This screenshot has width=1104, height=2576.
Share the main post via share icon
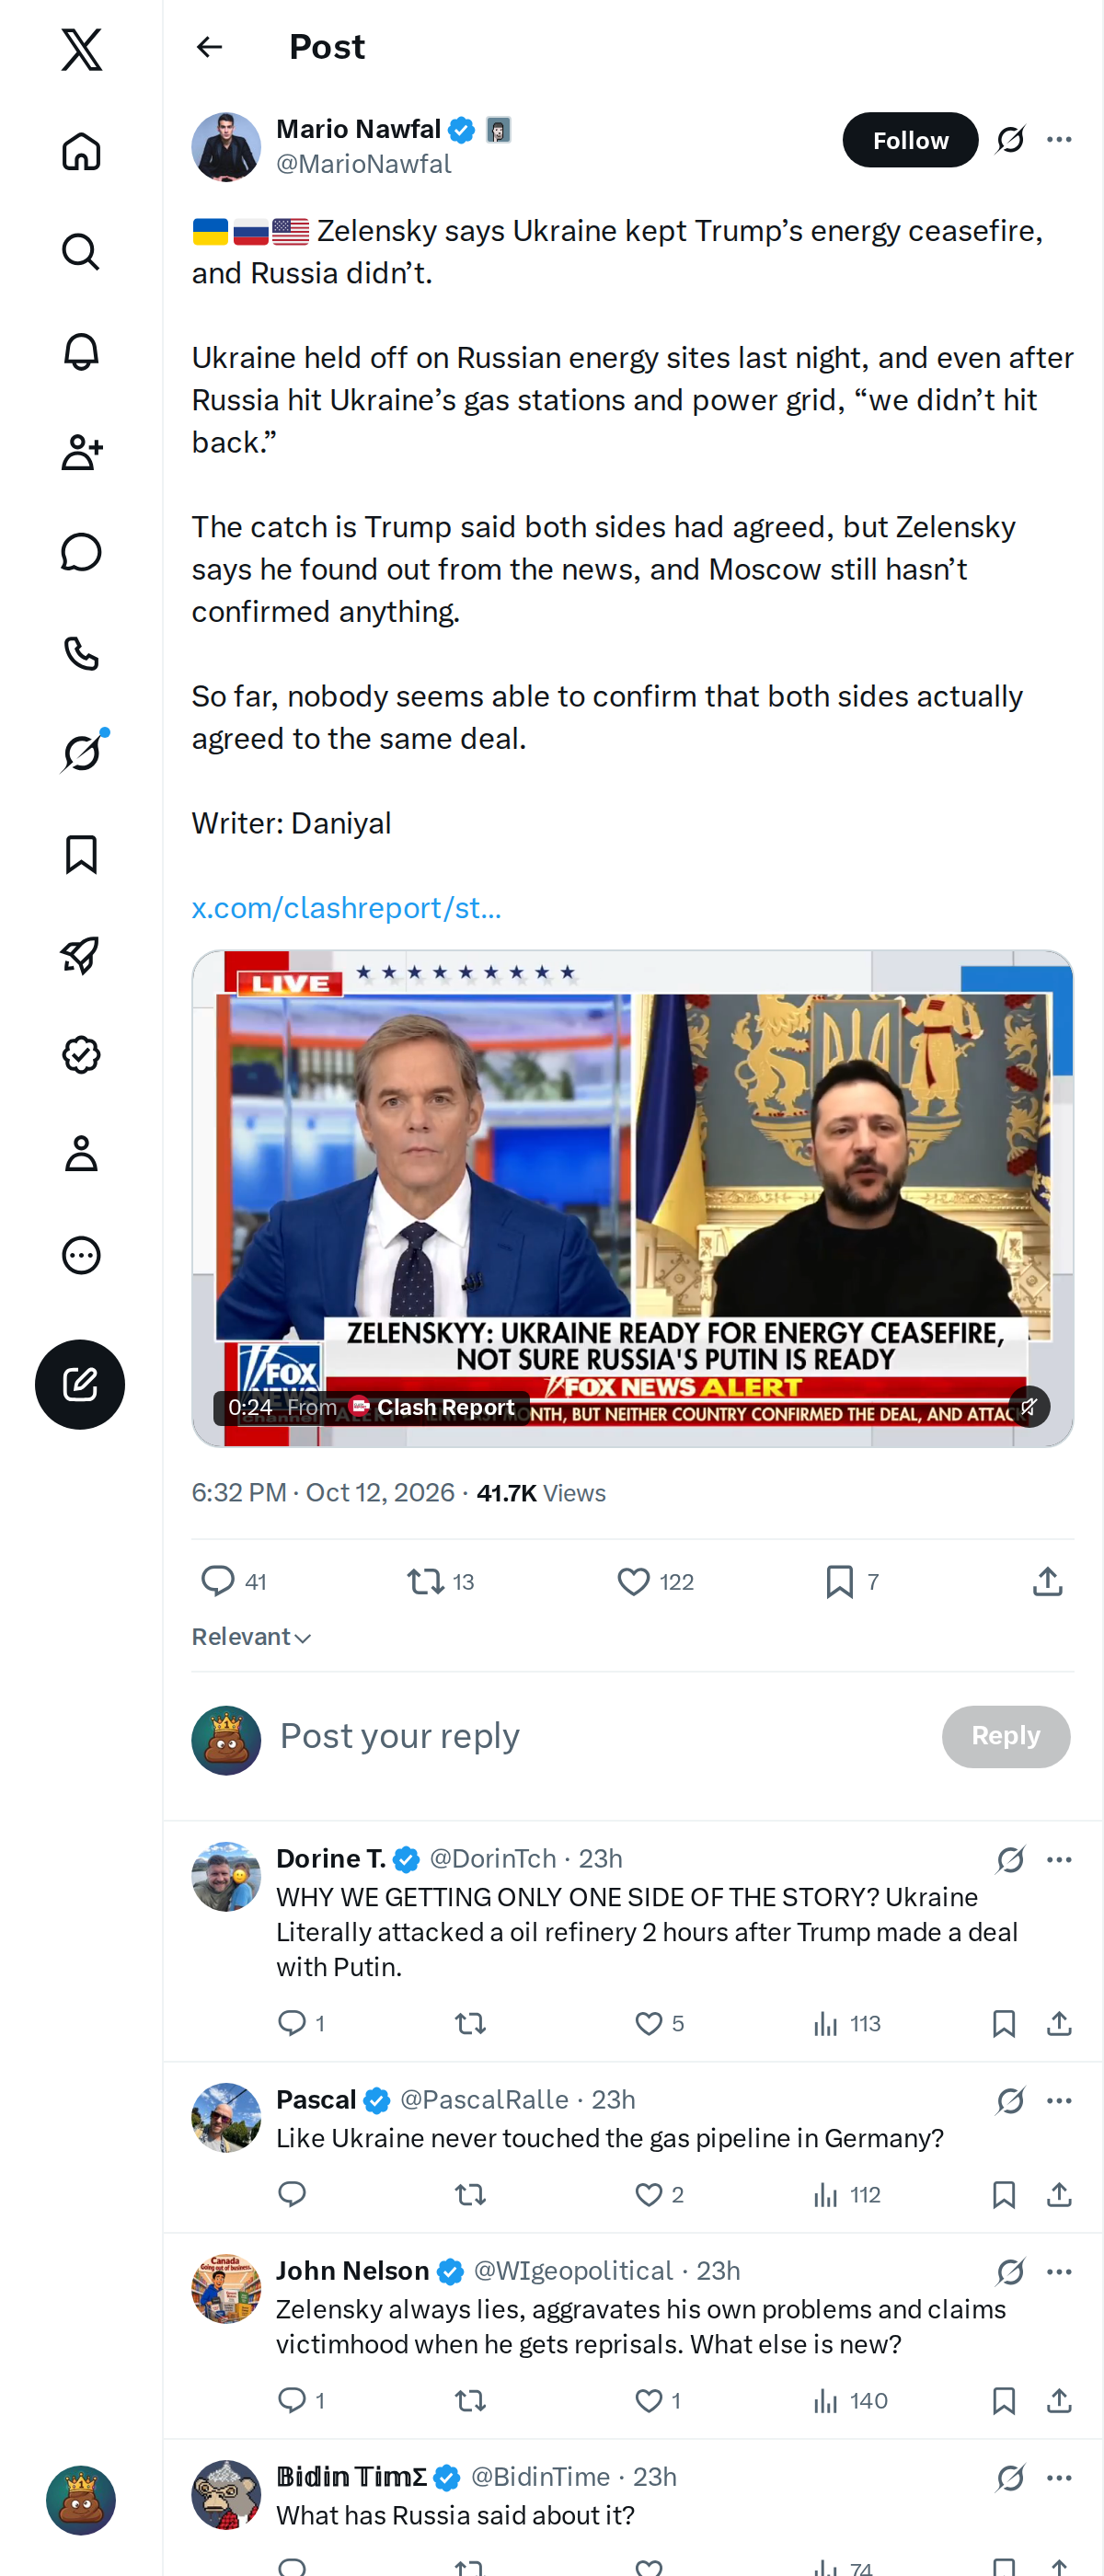point(1047,1581)
